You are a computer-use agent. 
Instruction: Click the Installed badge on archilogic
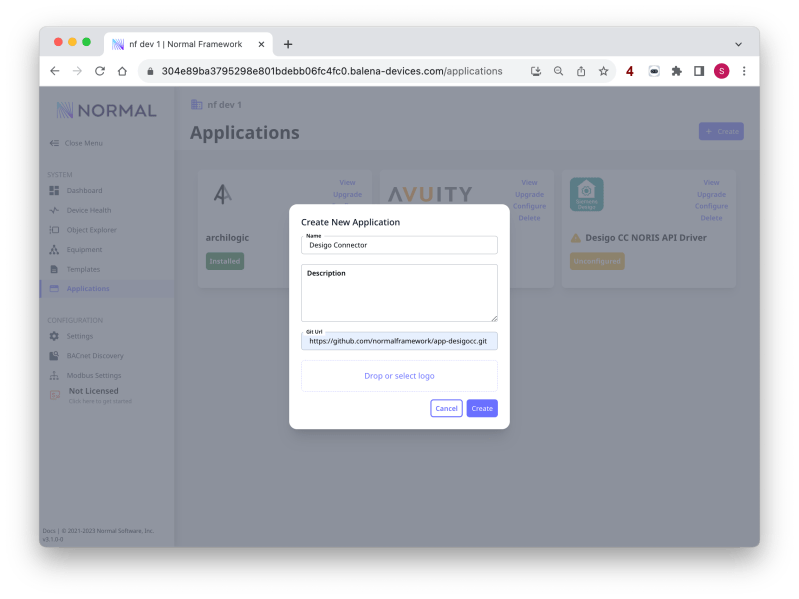(225, 261)
